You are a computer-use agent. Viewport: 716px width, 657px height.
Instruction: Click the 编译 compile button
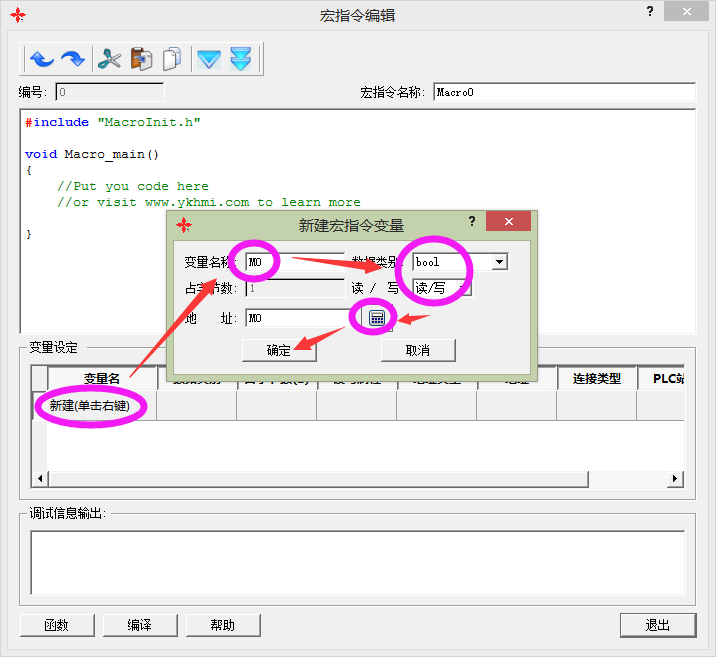[139, 625]
